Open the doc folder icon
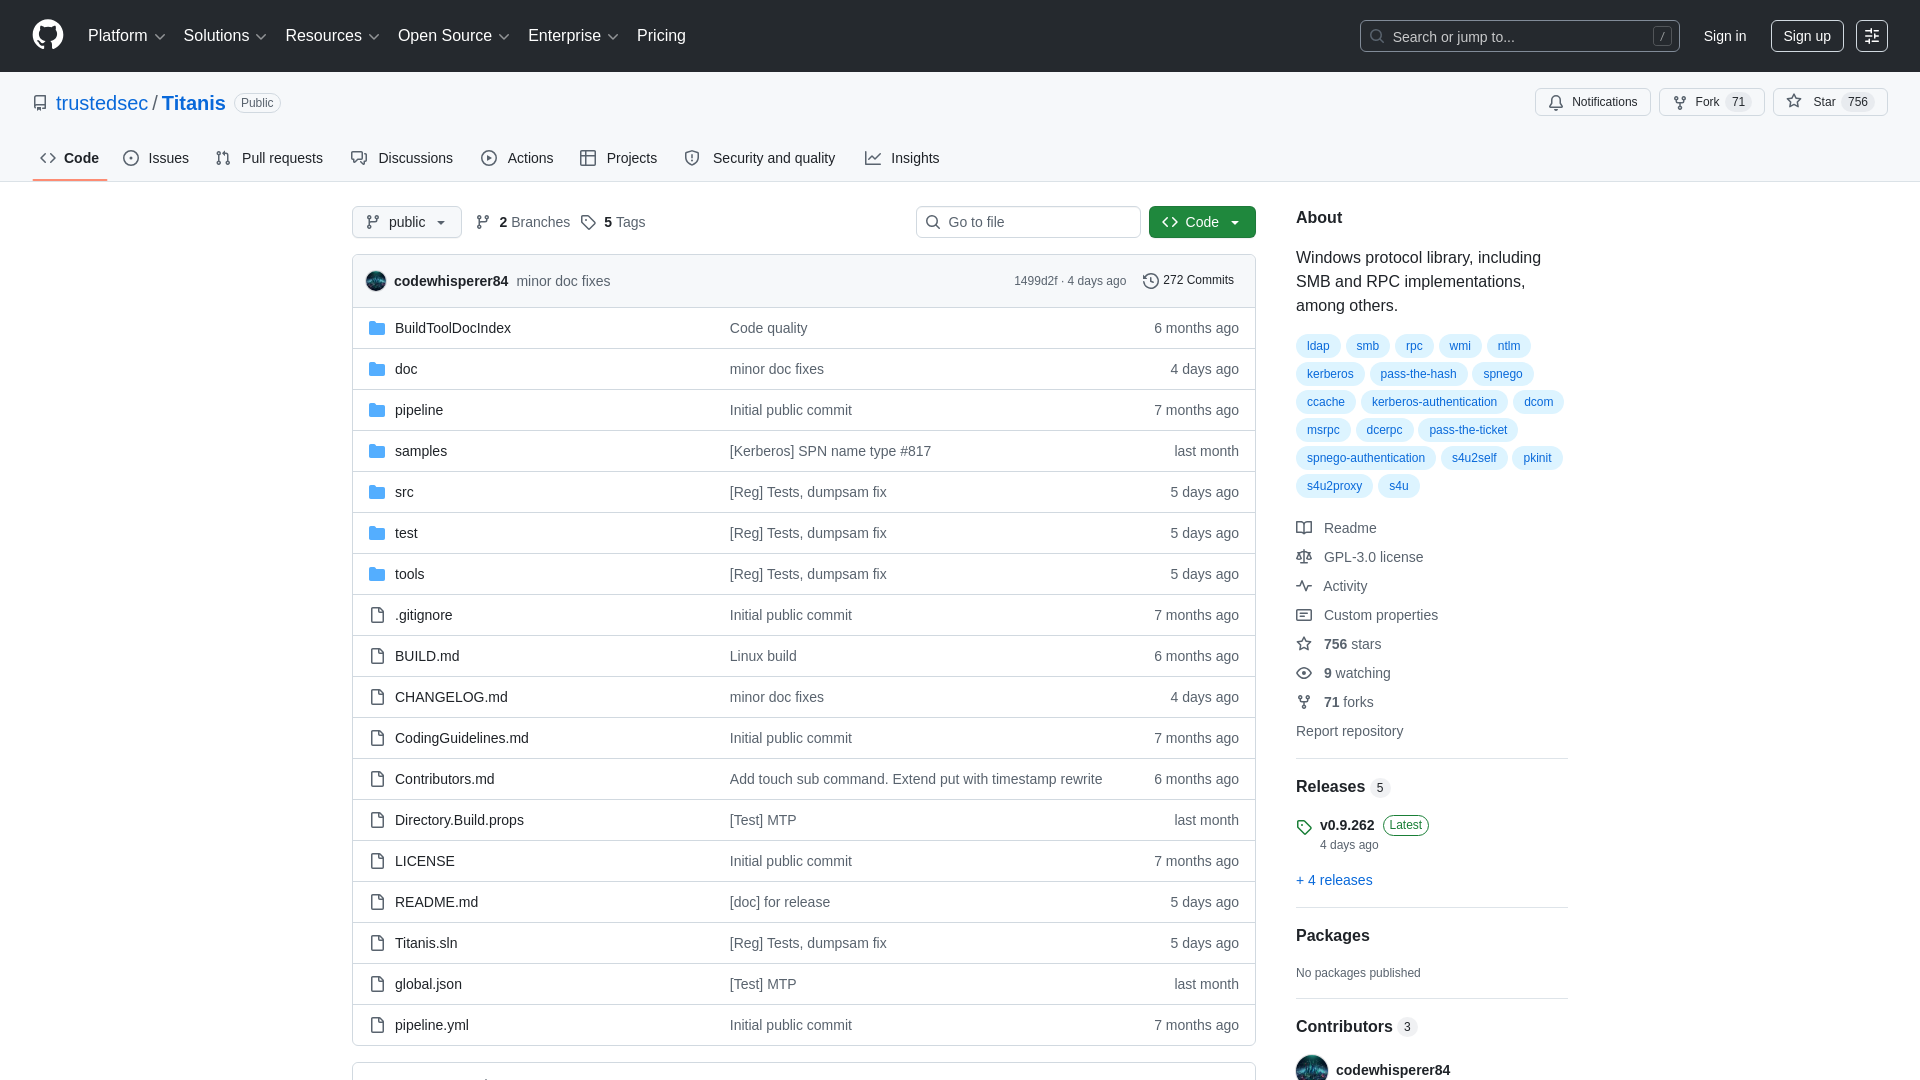The height and width of the screenshot is (1080, 1920). point(377,369)
